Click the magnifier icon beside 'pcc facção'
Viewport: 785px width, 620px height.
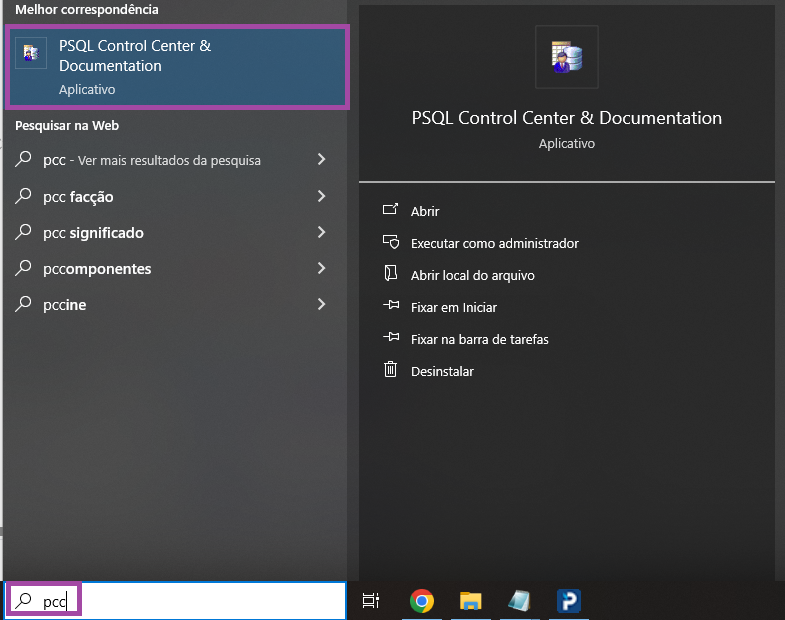click(x=23, y=196)
